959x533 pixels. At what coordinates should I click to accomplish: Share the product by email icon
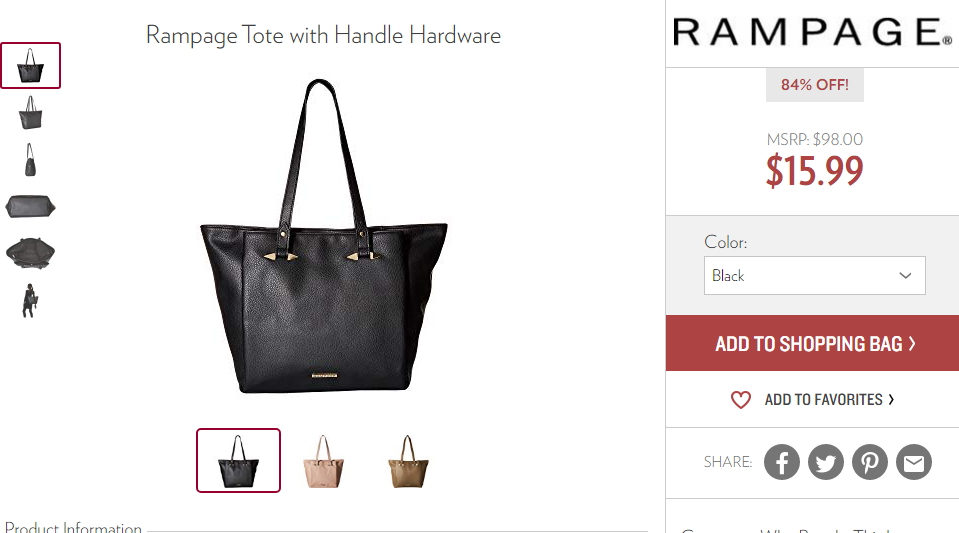coord(914,462)
